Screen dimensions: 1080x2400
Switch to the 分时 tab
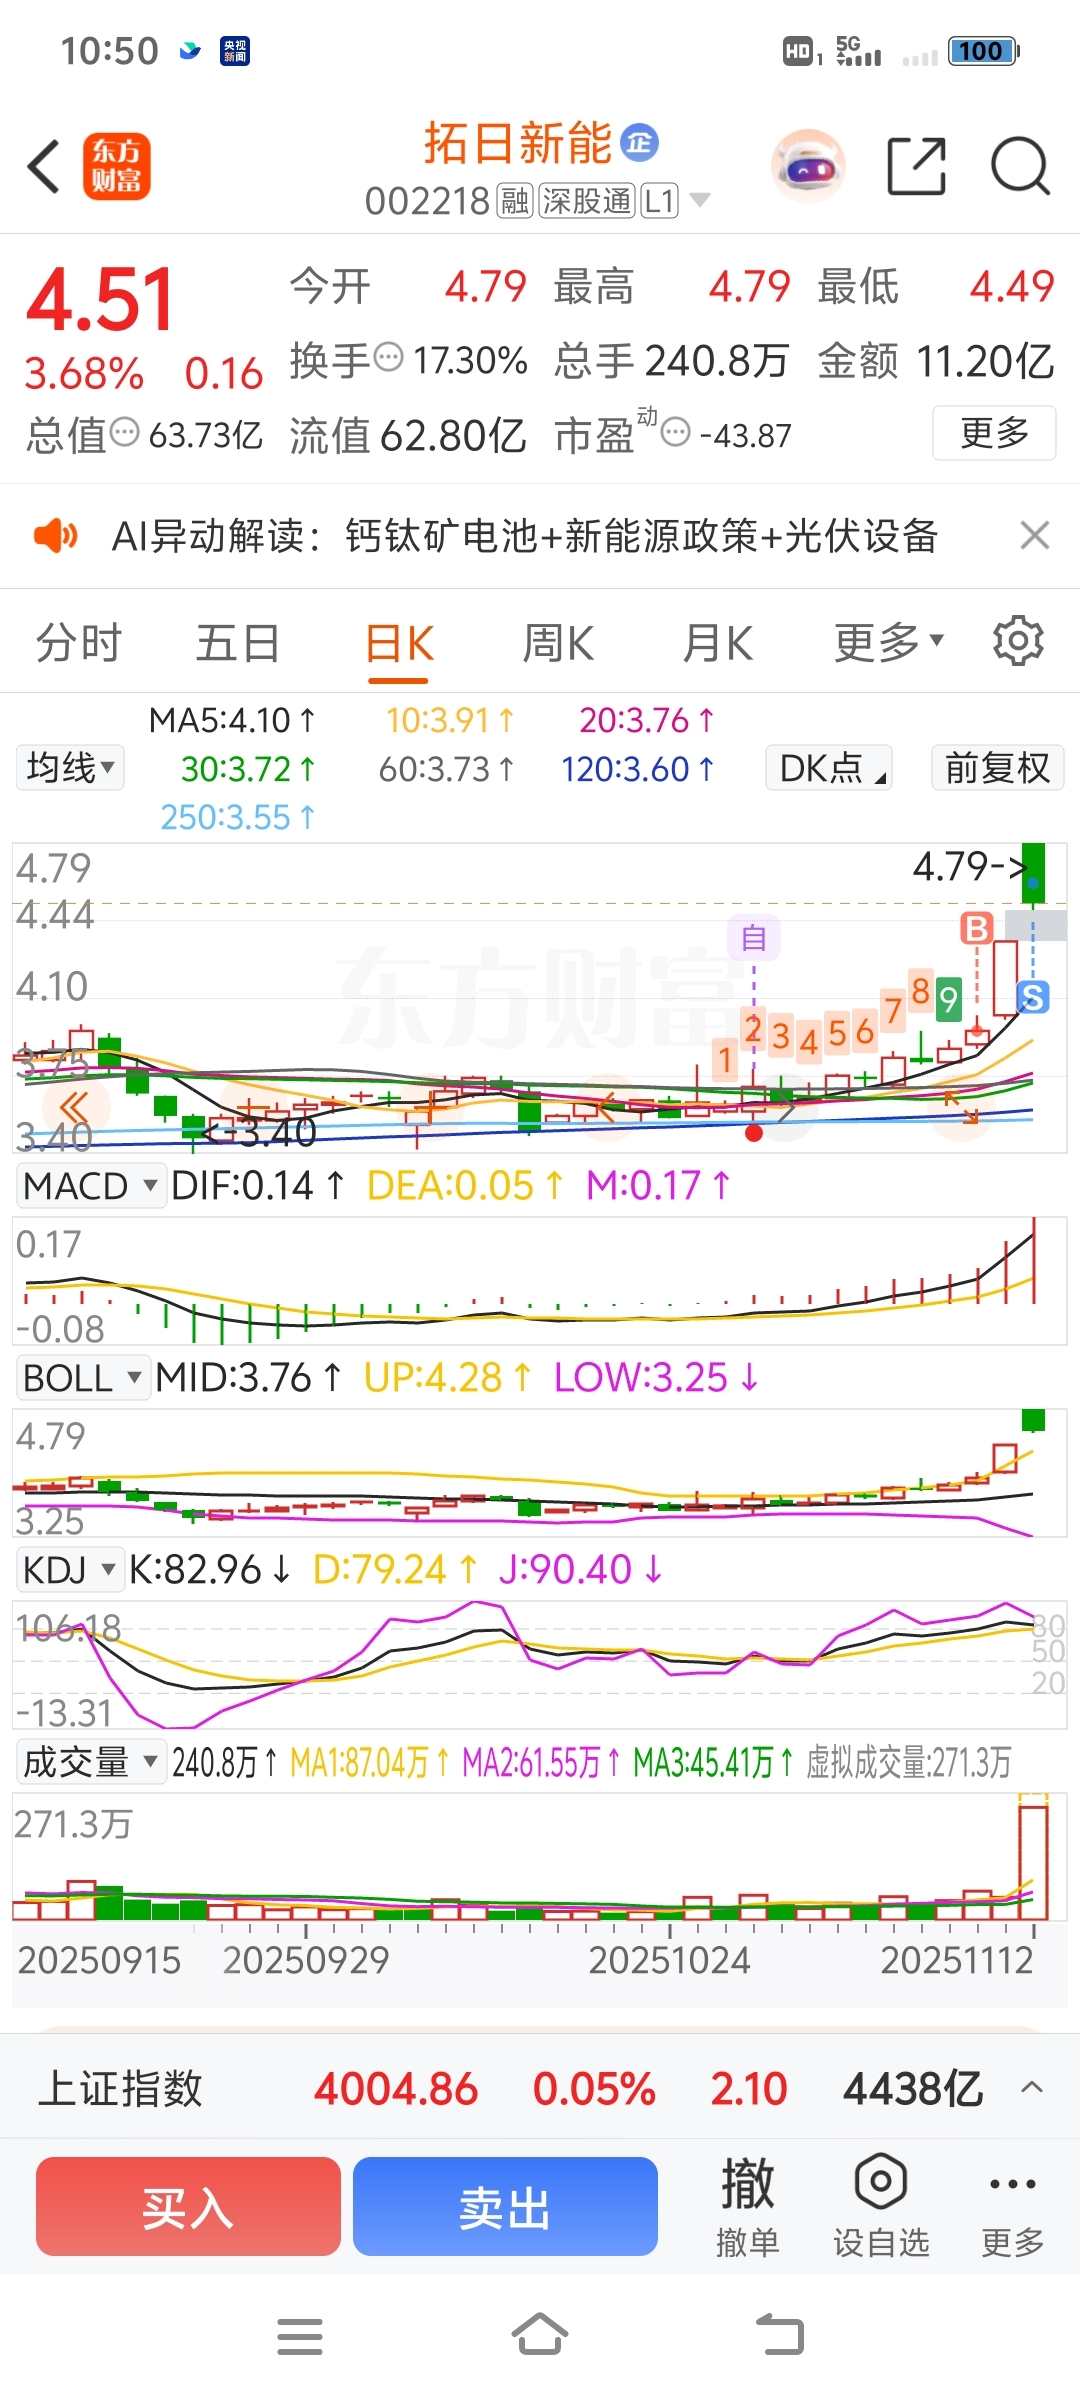pos(78,643)
